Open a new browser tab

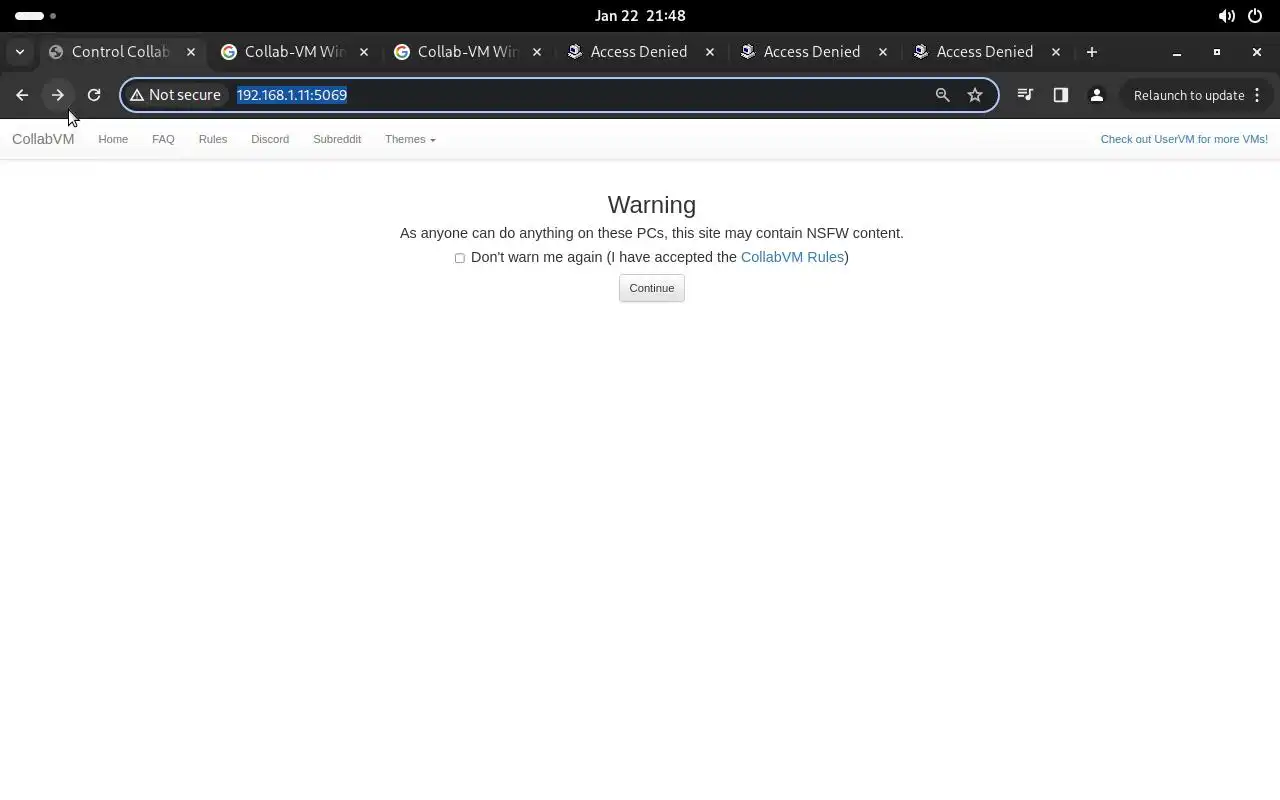(1092, 52)
